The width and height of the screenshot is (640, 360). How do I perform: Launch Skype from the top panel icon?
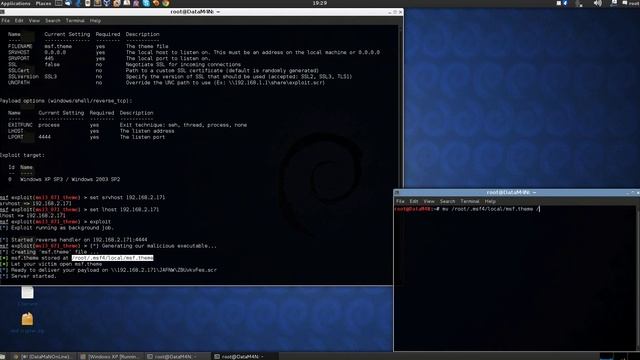point(146,3)
